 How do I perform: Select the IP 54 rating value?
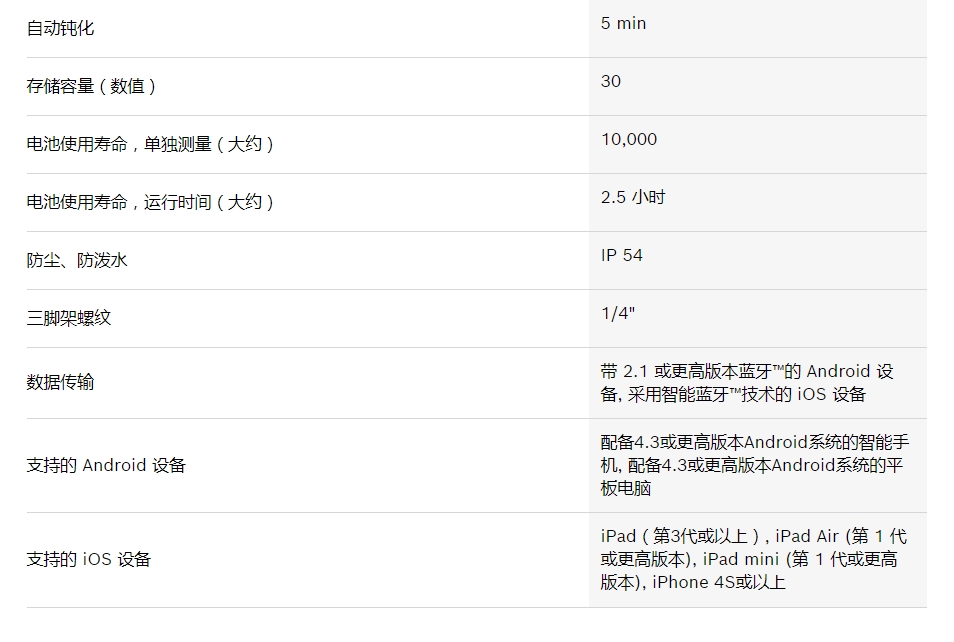coord(622,255)
